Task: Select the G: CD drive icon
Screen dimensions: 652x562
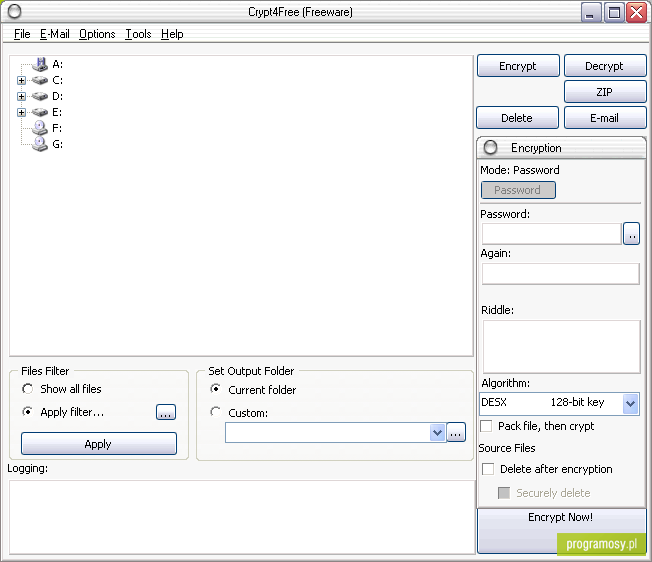Action: tap(40, 144)
